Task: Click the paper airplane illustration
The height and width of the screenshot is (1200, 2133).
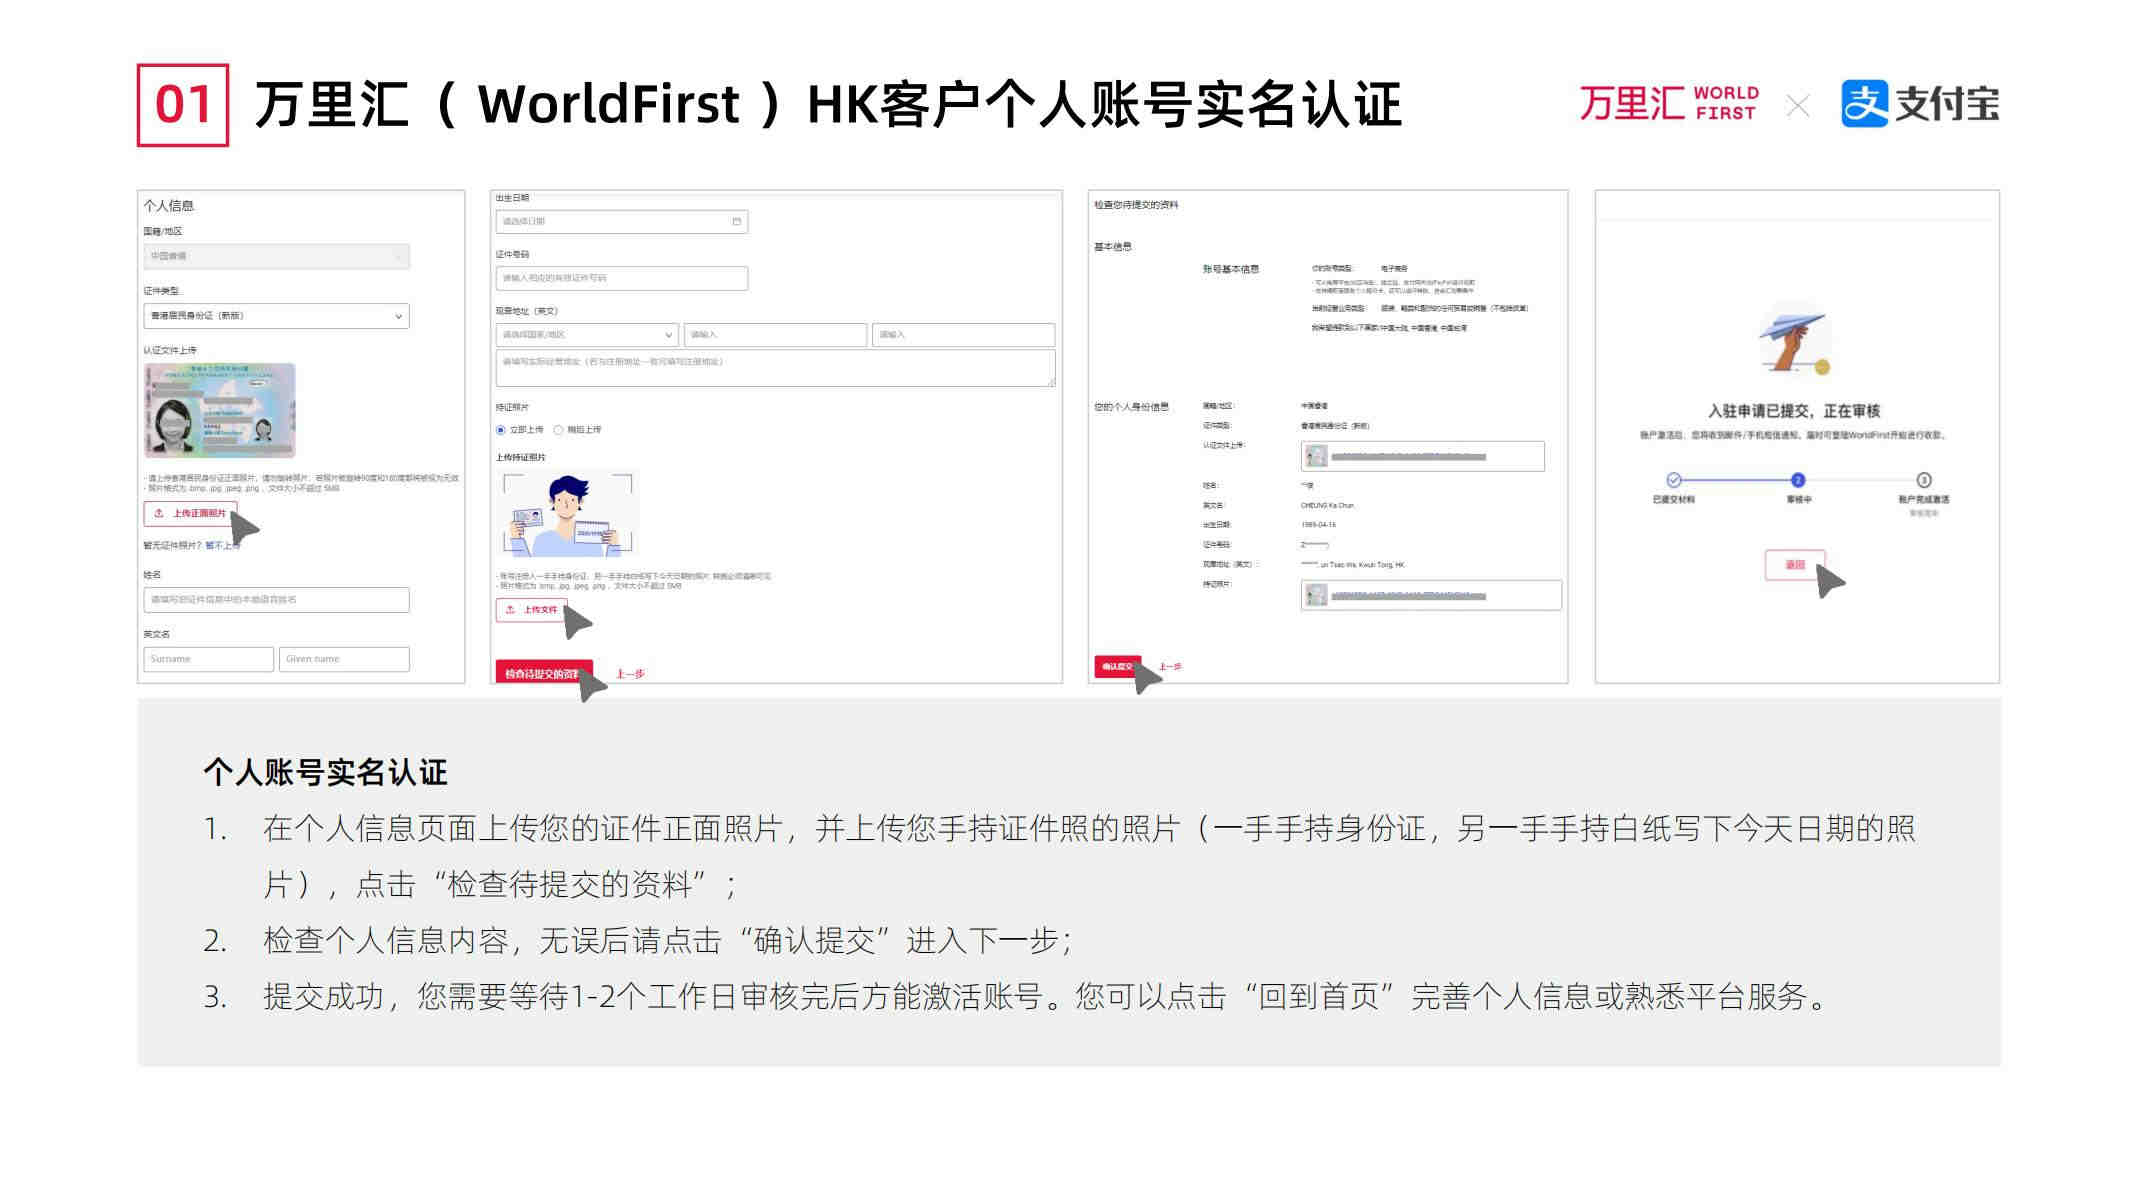Action: (x=1795, y=340)
